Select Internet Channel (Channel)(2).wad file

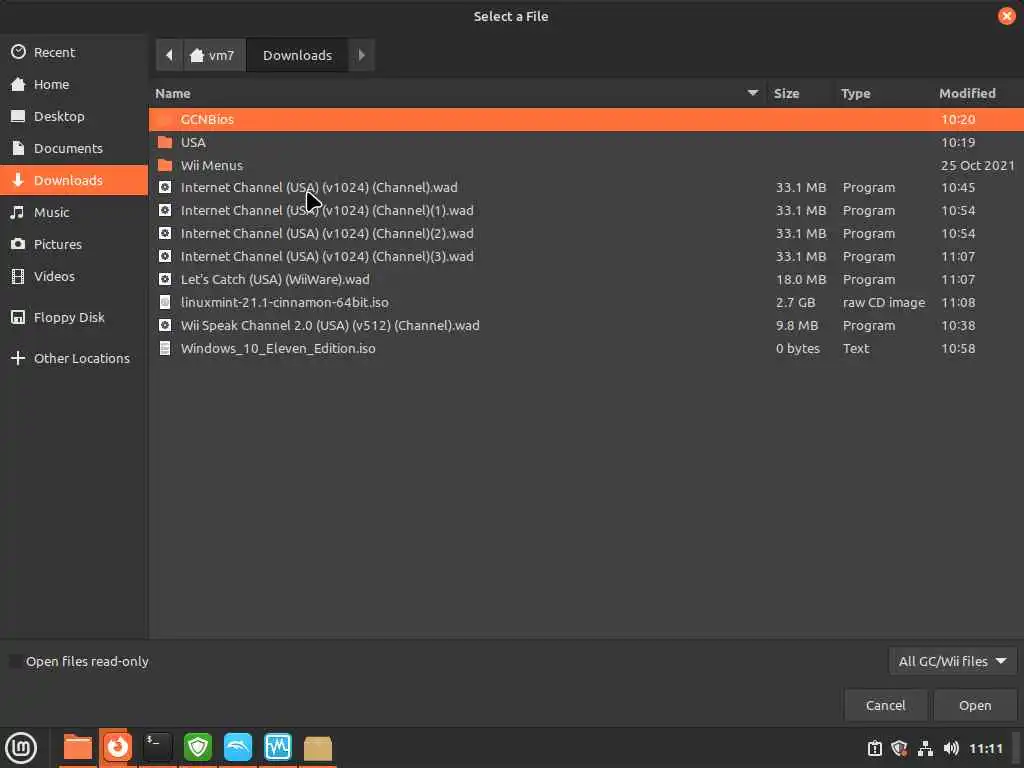pyautogui.click(x=586, y=233)
